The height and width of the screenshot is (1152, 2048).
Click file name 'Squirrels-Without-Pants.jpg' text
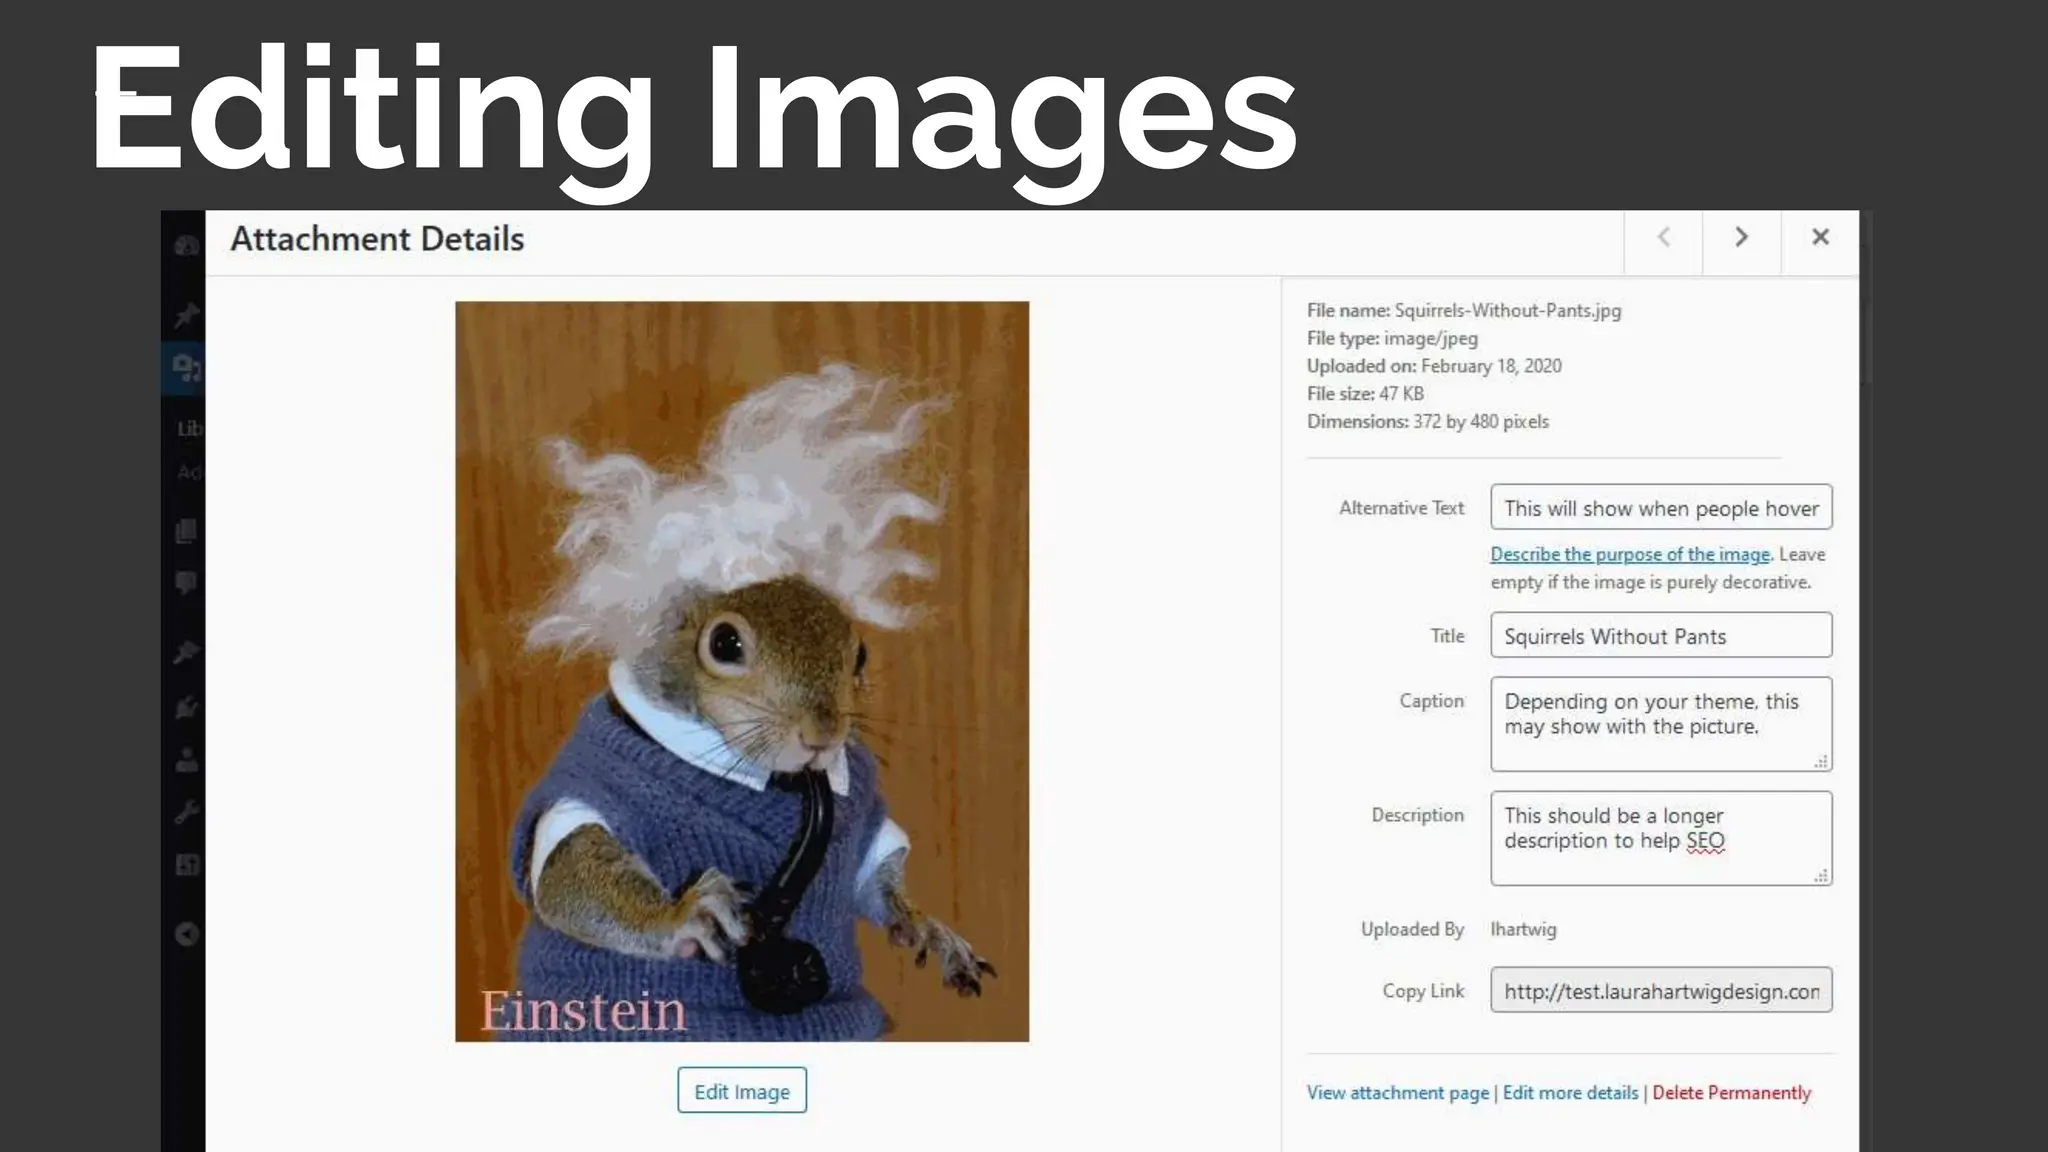tap(1508, 311)
